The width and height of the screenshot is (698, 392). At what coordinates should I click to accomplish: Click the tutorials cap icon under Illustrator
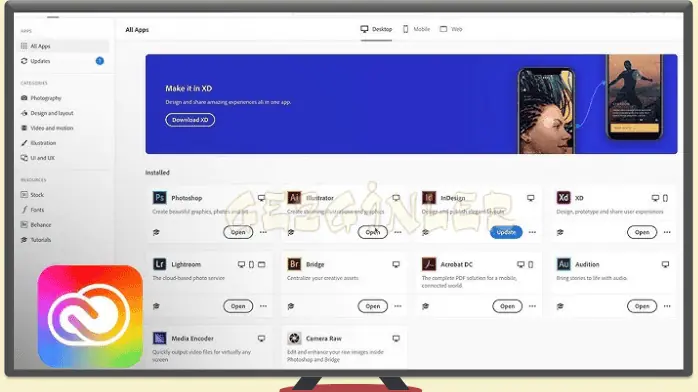tap(291, 232)
